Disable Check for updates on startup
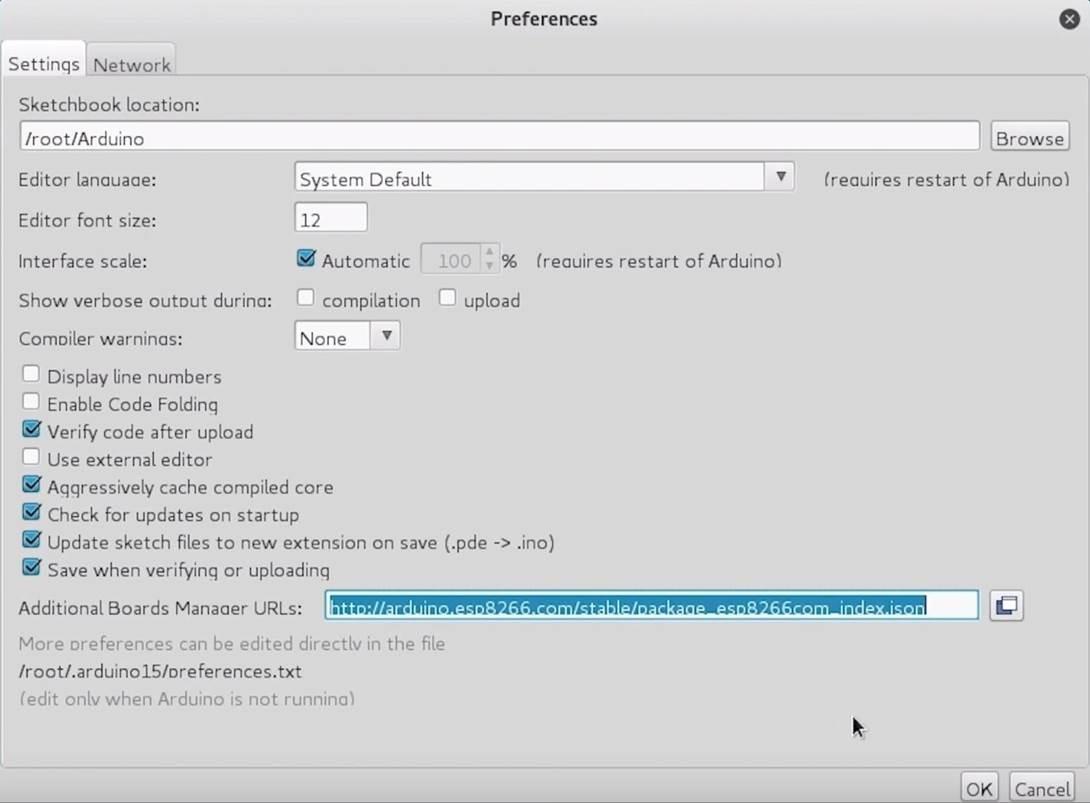This screenshot has height=803, width=1090. 31,514
